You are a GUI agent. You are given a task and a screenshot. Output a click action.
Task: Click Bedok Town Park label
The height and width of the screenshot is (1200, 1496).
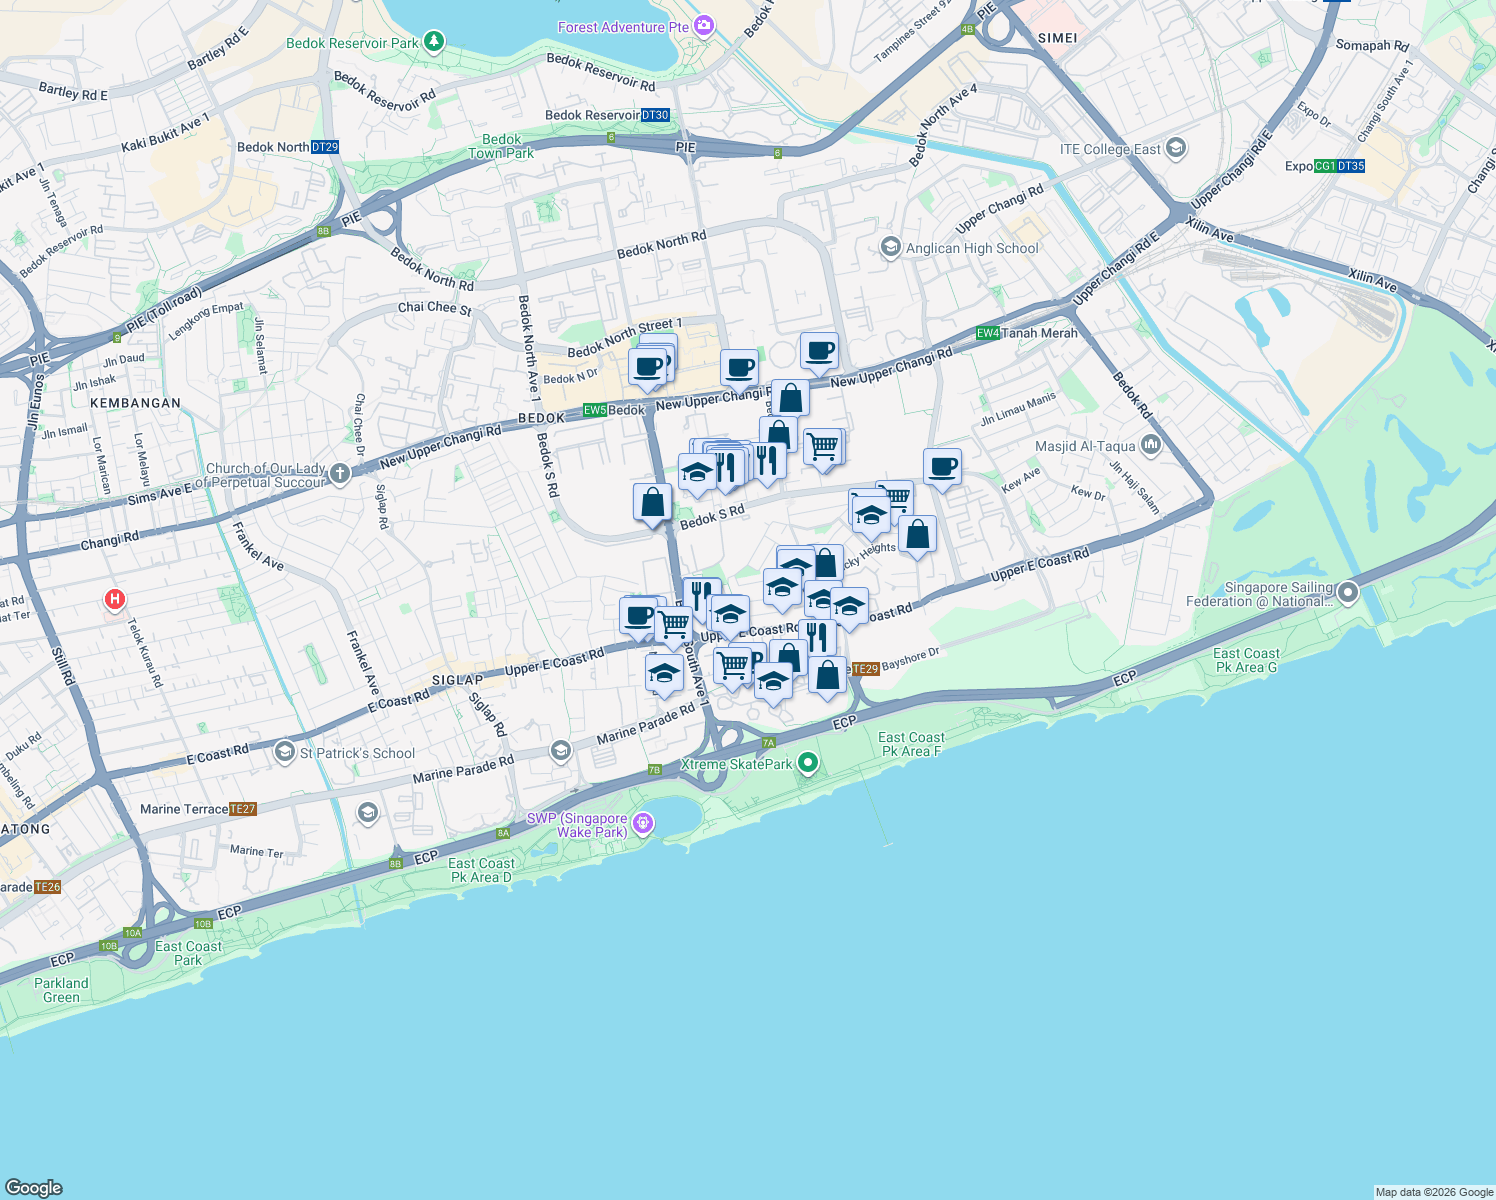tap(501, 146)
